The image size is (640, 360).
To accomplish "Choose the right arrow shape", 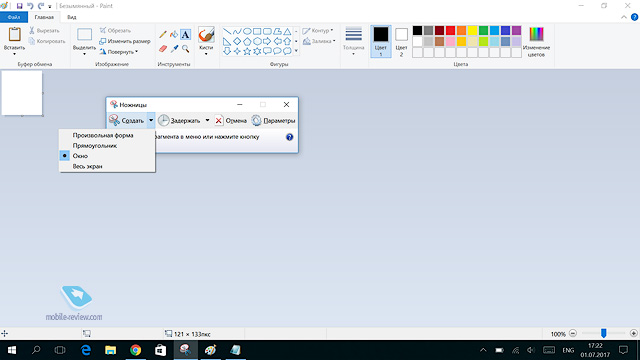I will 267,41.
